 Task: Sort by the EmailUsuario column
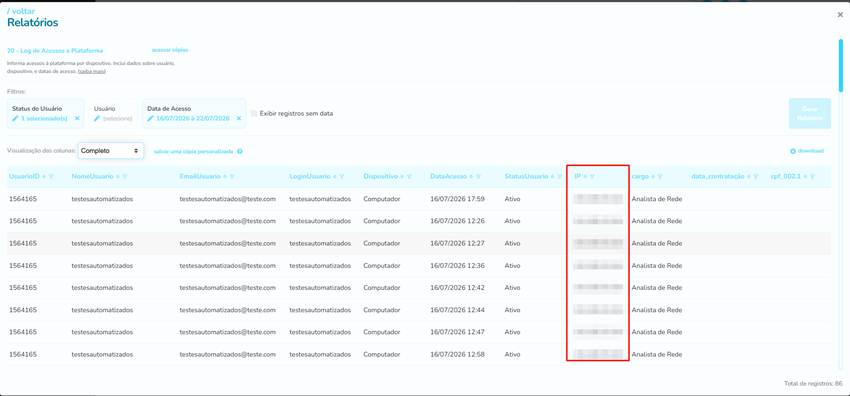point(225,177)
